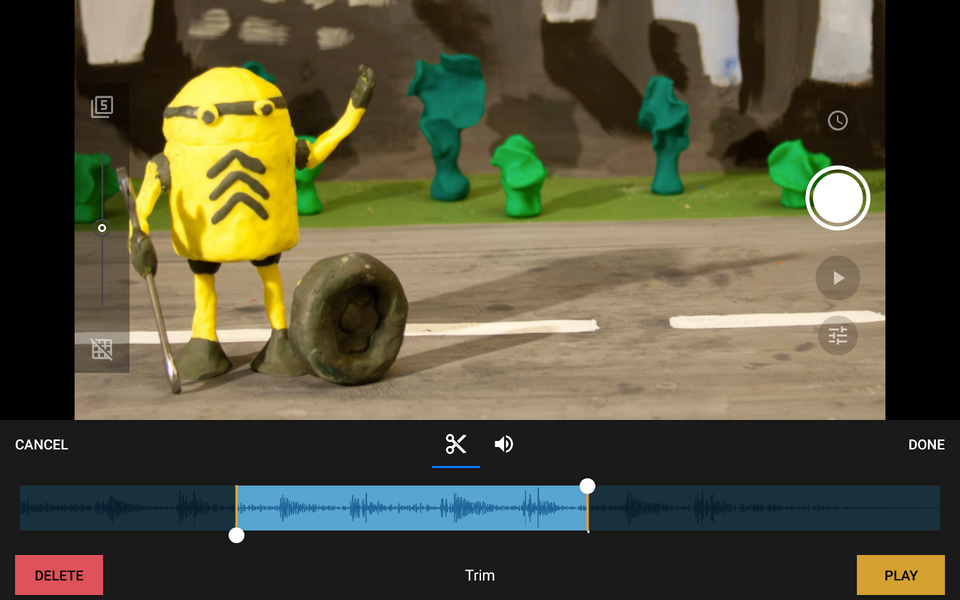Toggle the grid overlay icon
This screenshot has height=600, width=960.
[102, 349]
